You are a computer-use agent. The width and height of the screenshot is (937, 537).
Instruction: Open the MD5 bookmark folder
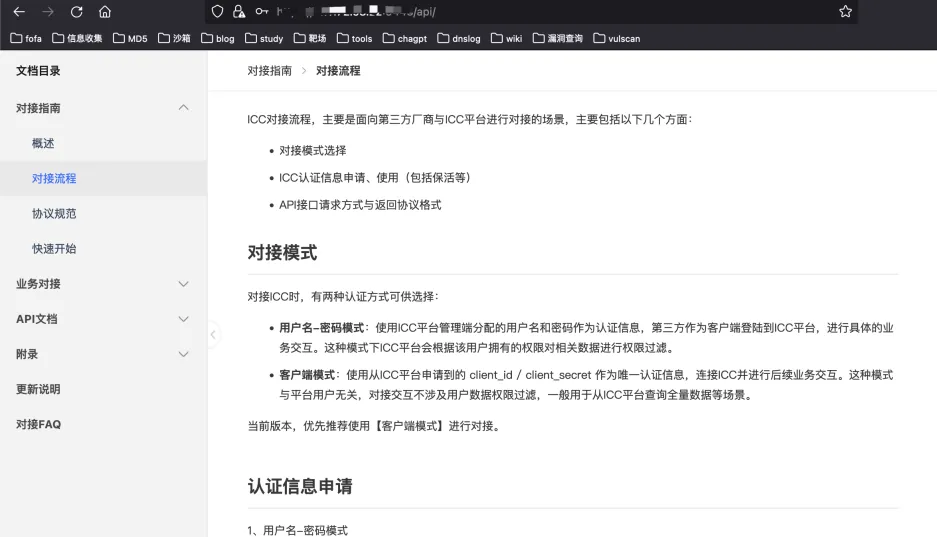(x=130, y=38)
